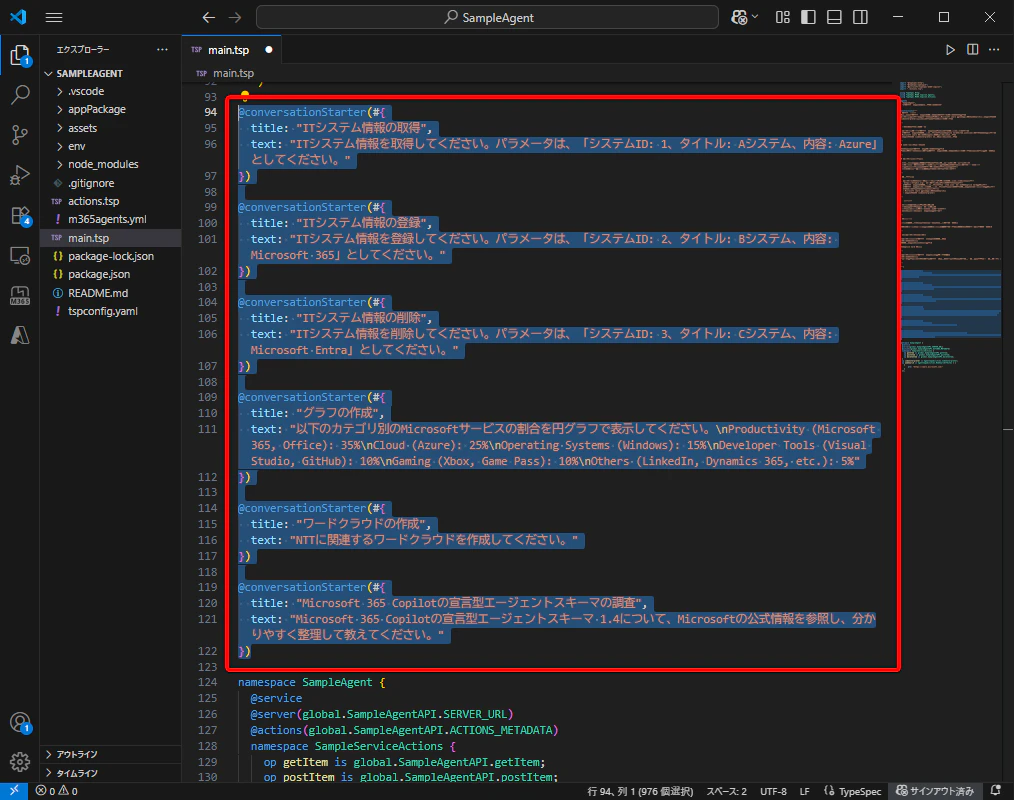
Task: Open the Manage gear icon
Action: coord(20,762)
